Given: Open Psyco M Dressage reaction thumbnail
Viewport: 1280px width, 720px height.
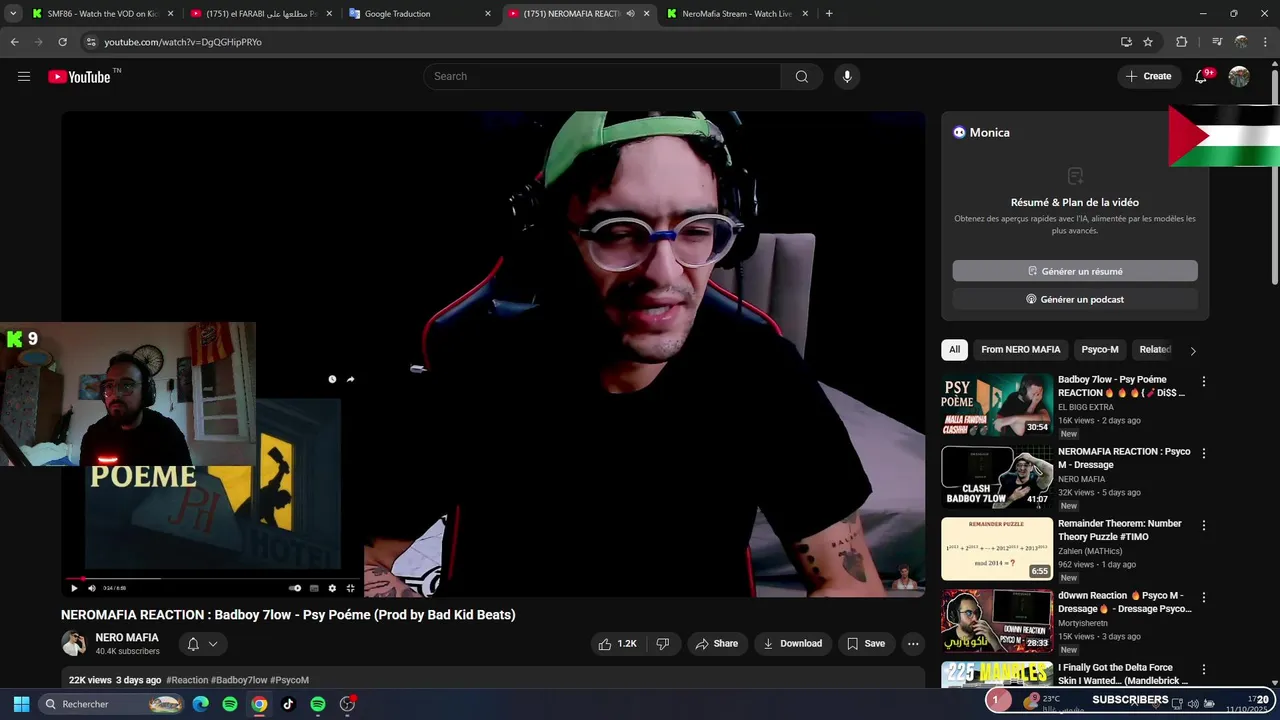Looking at the screenshot, I should click(997, 477).
